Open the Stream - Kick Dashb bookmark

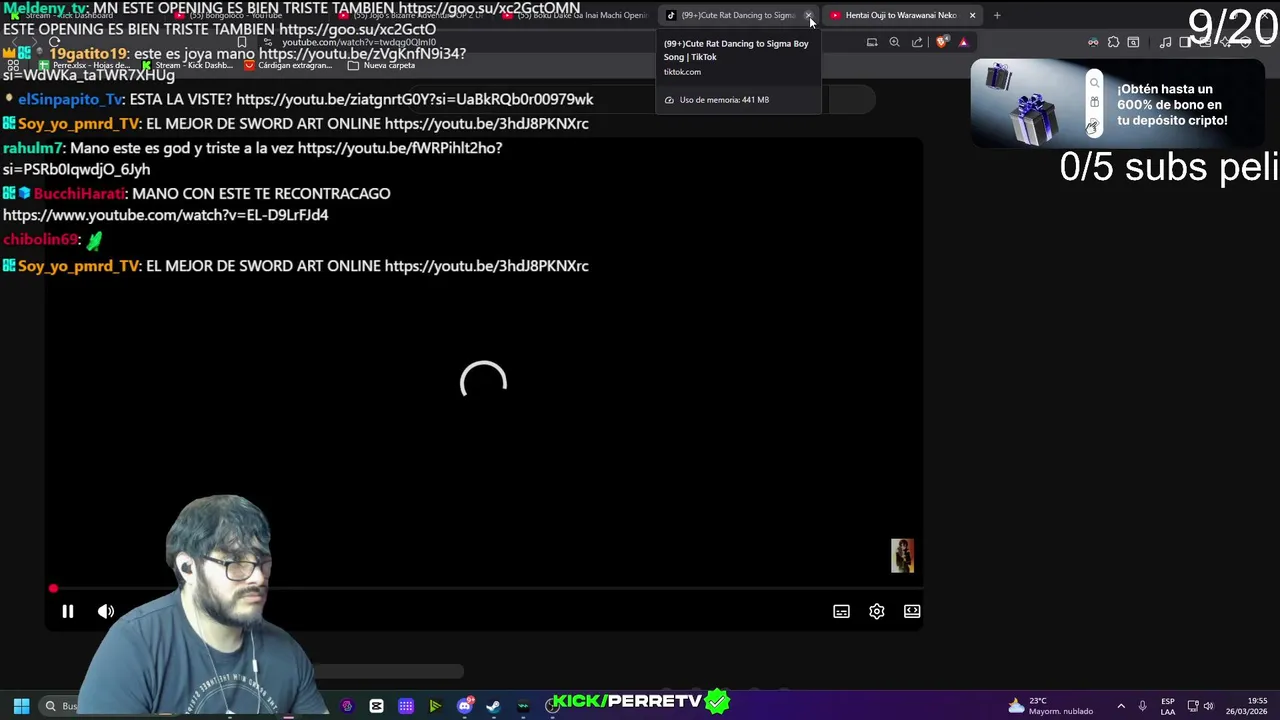point(186,65)
